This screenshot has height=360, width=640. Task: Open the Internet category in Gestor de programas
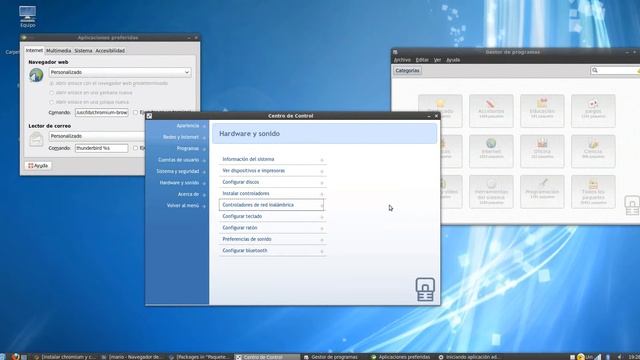point(491,151)
